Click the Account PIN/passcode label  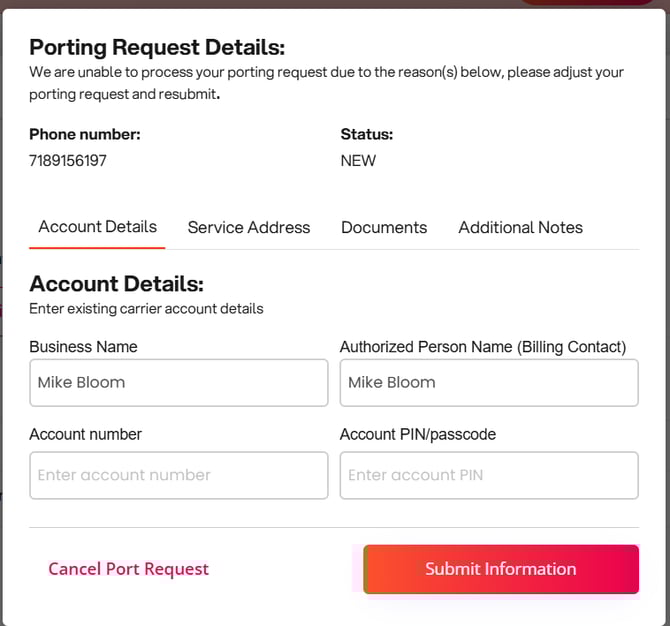418,434
